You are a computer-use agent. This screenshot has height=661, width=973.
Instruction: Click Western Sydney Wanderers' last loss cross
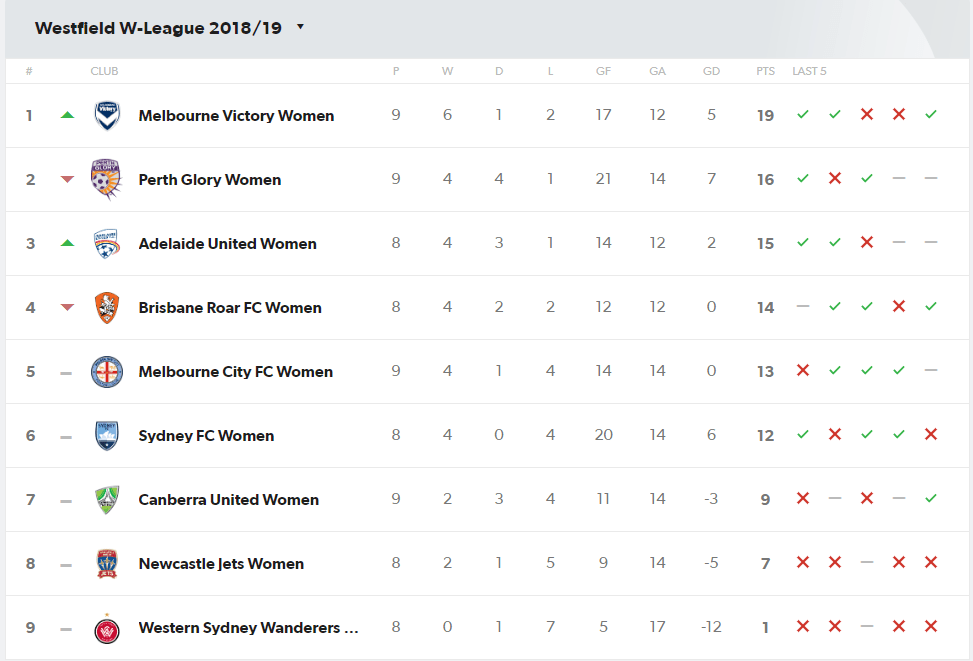931,626
